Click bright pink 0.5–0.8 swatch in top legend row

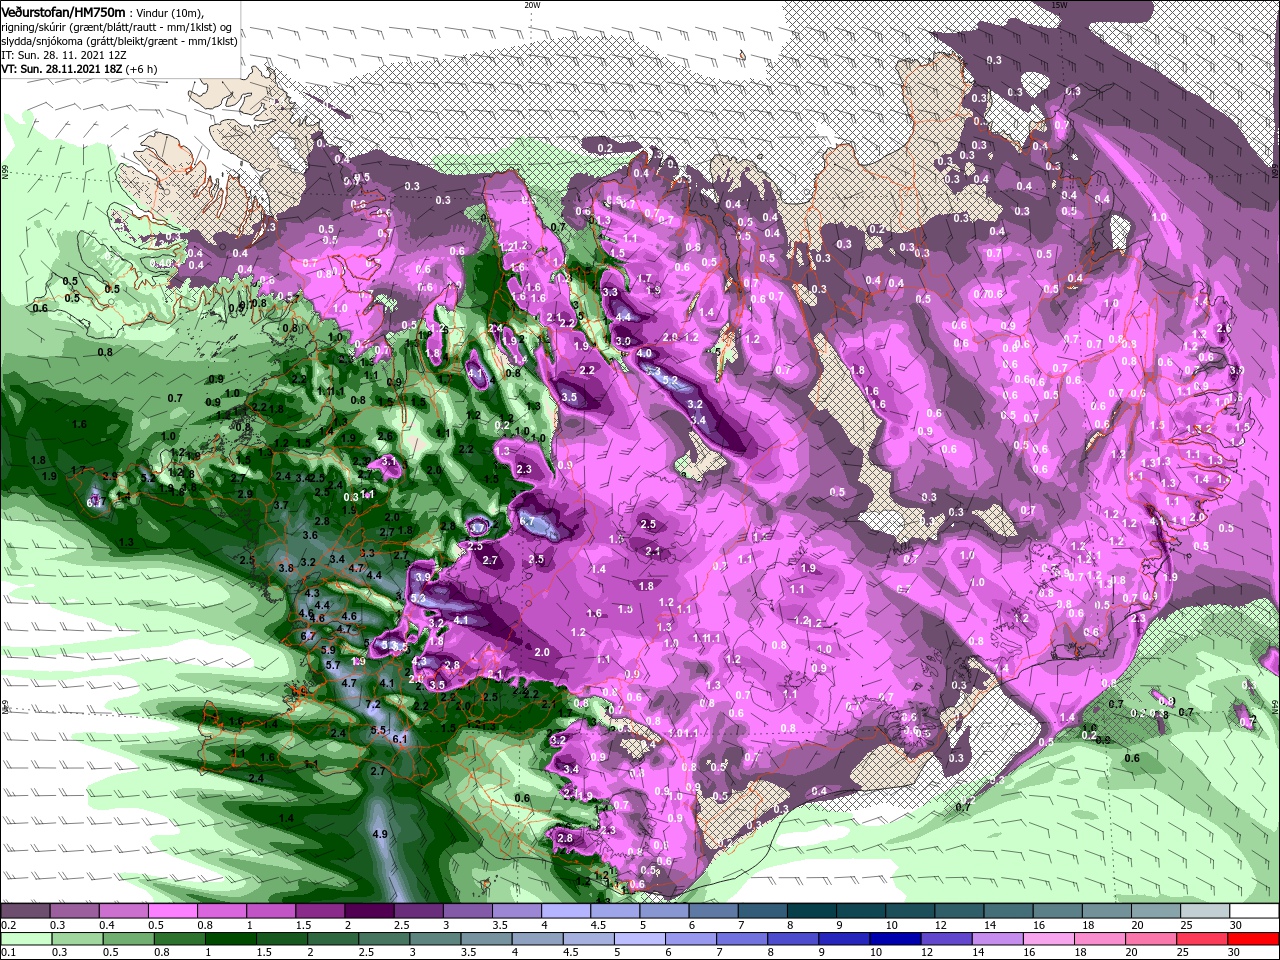coord(172,911)
